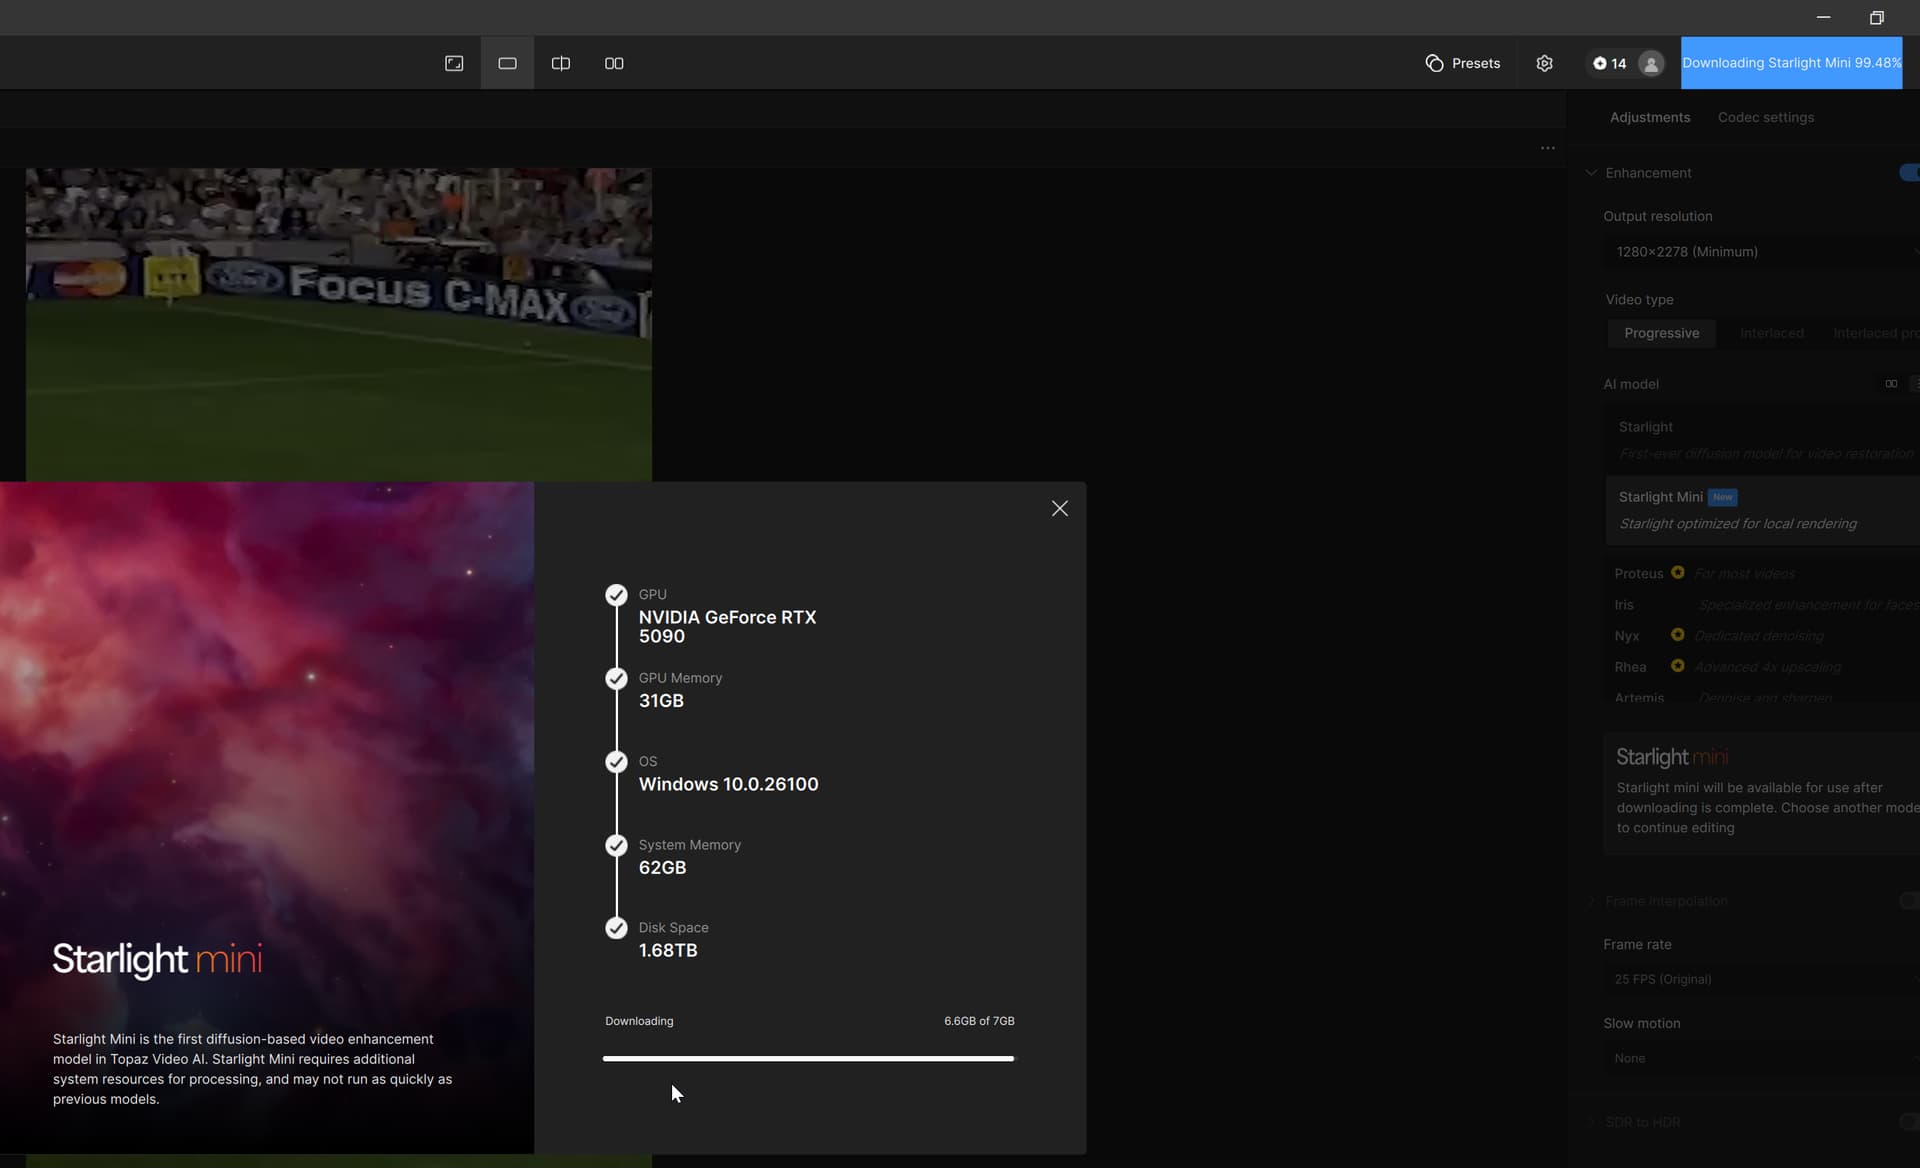Collapse the Enhancement section chevron
Viewport: 1920px width, 1168px height.
(x=1590, y=173)
